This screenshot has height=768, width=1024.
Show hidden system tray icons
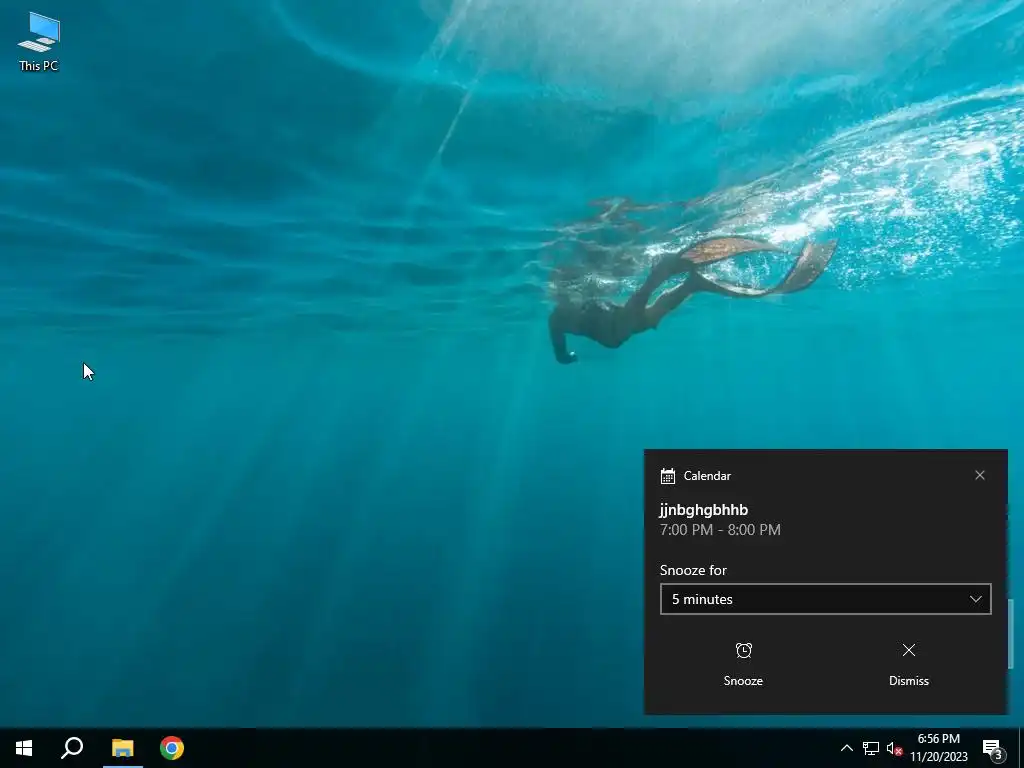click(846, 748)
